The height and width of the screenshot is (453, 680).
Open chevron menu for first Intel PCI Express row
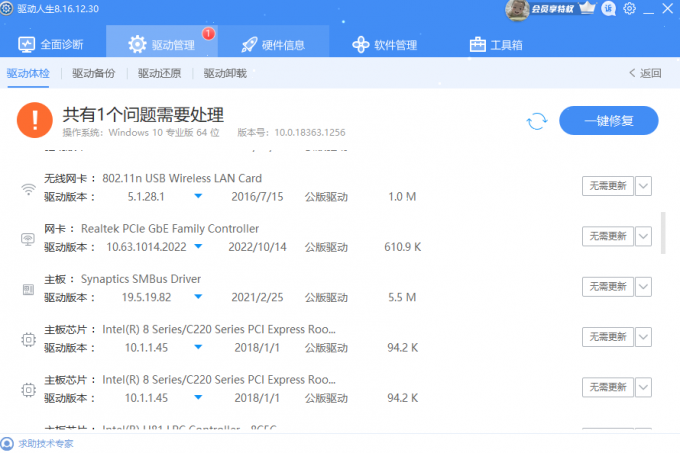click(644, 337)
